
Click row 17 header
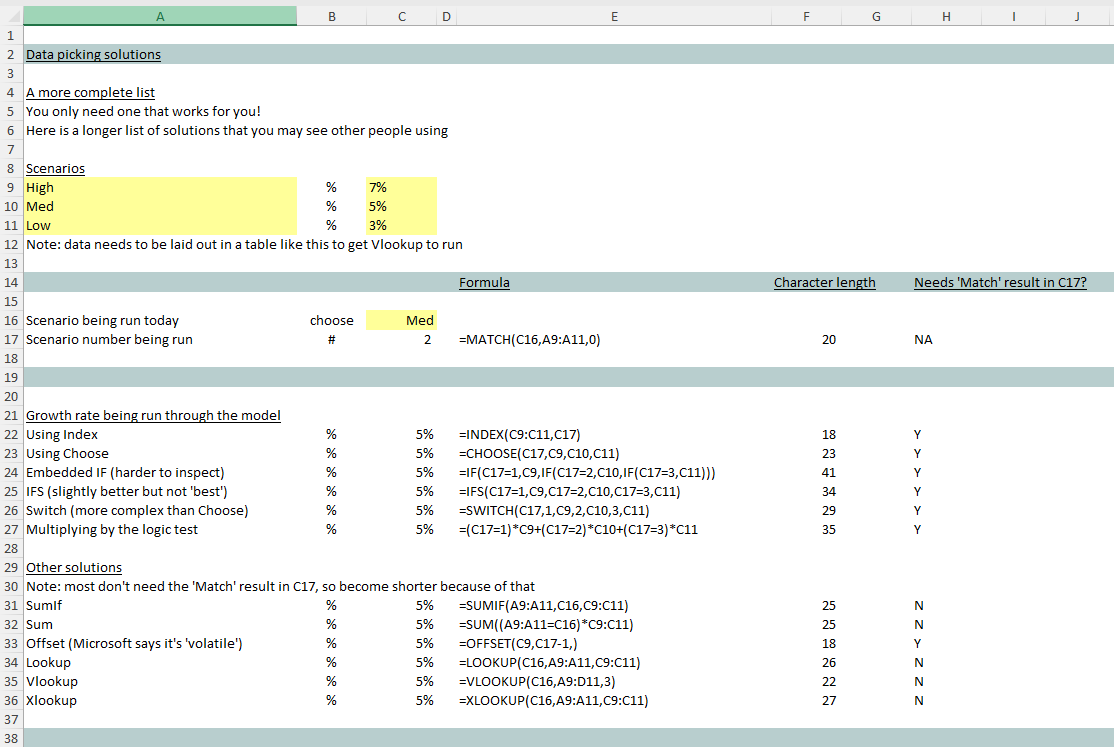point(11,340)
